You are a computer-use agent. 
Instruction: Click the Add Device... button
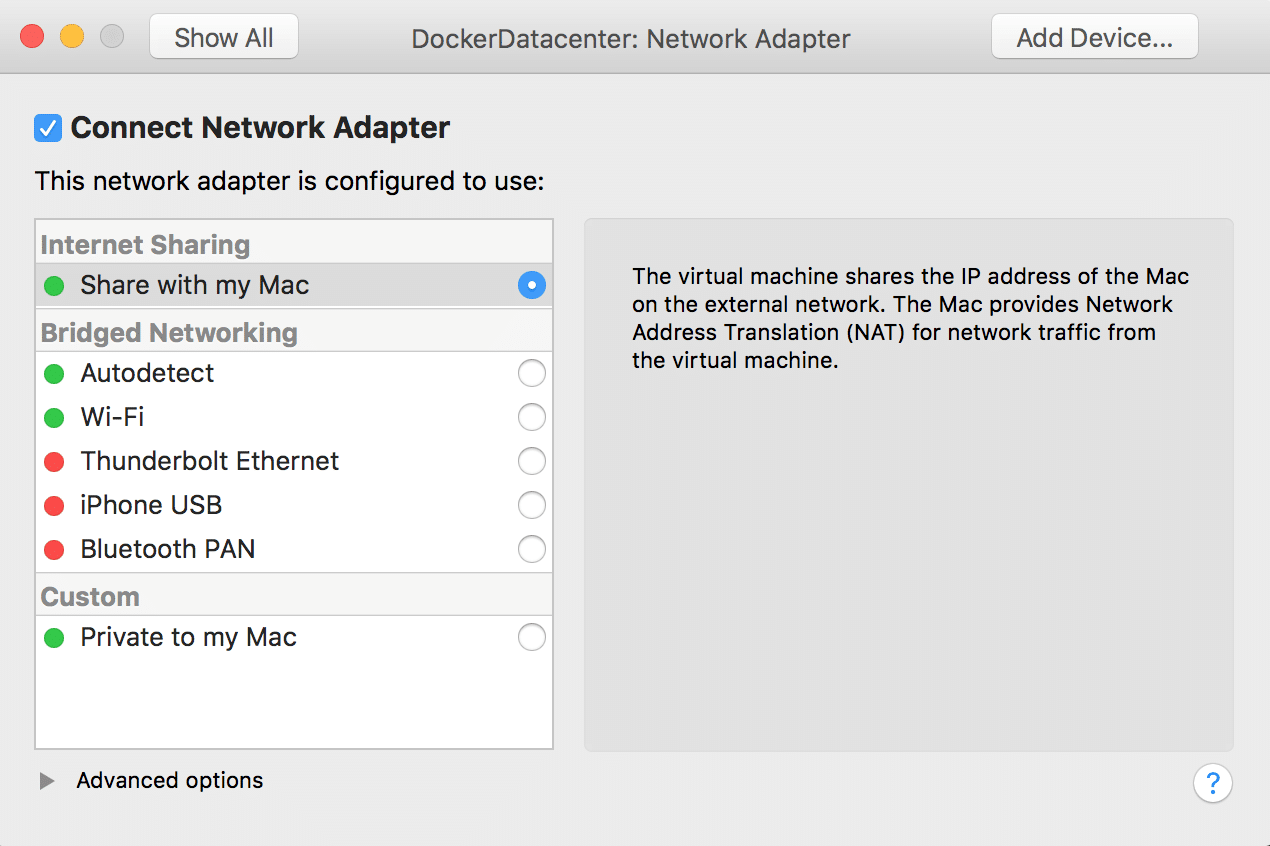coord(1094,38)
